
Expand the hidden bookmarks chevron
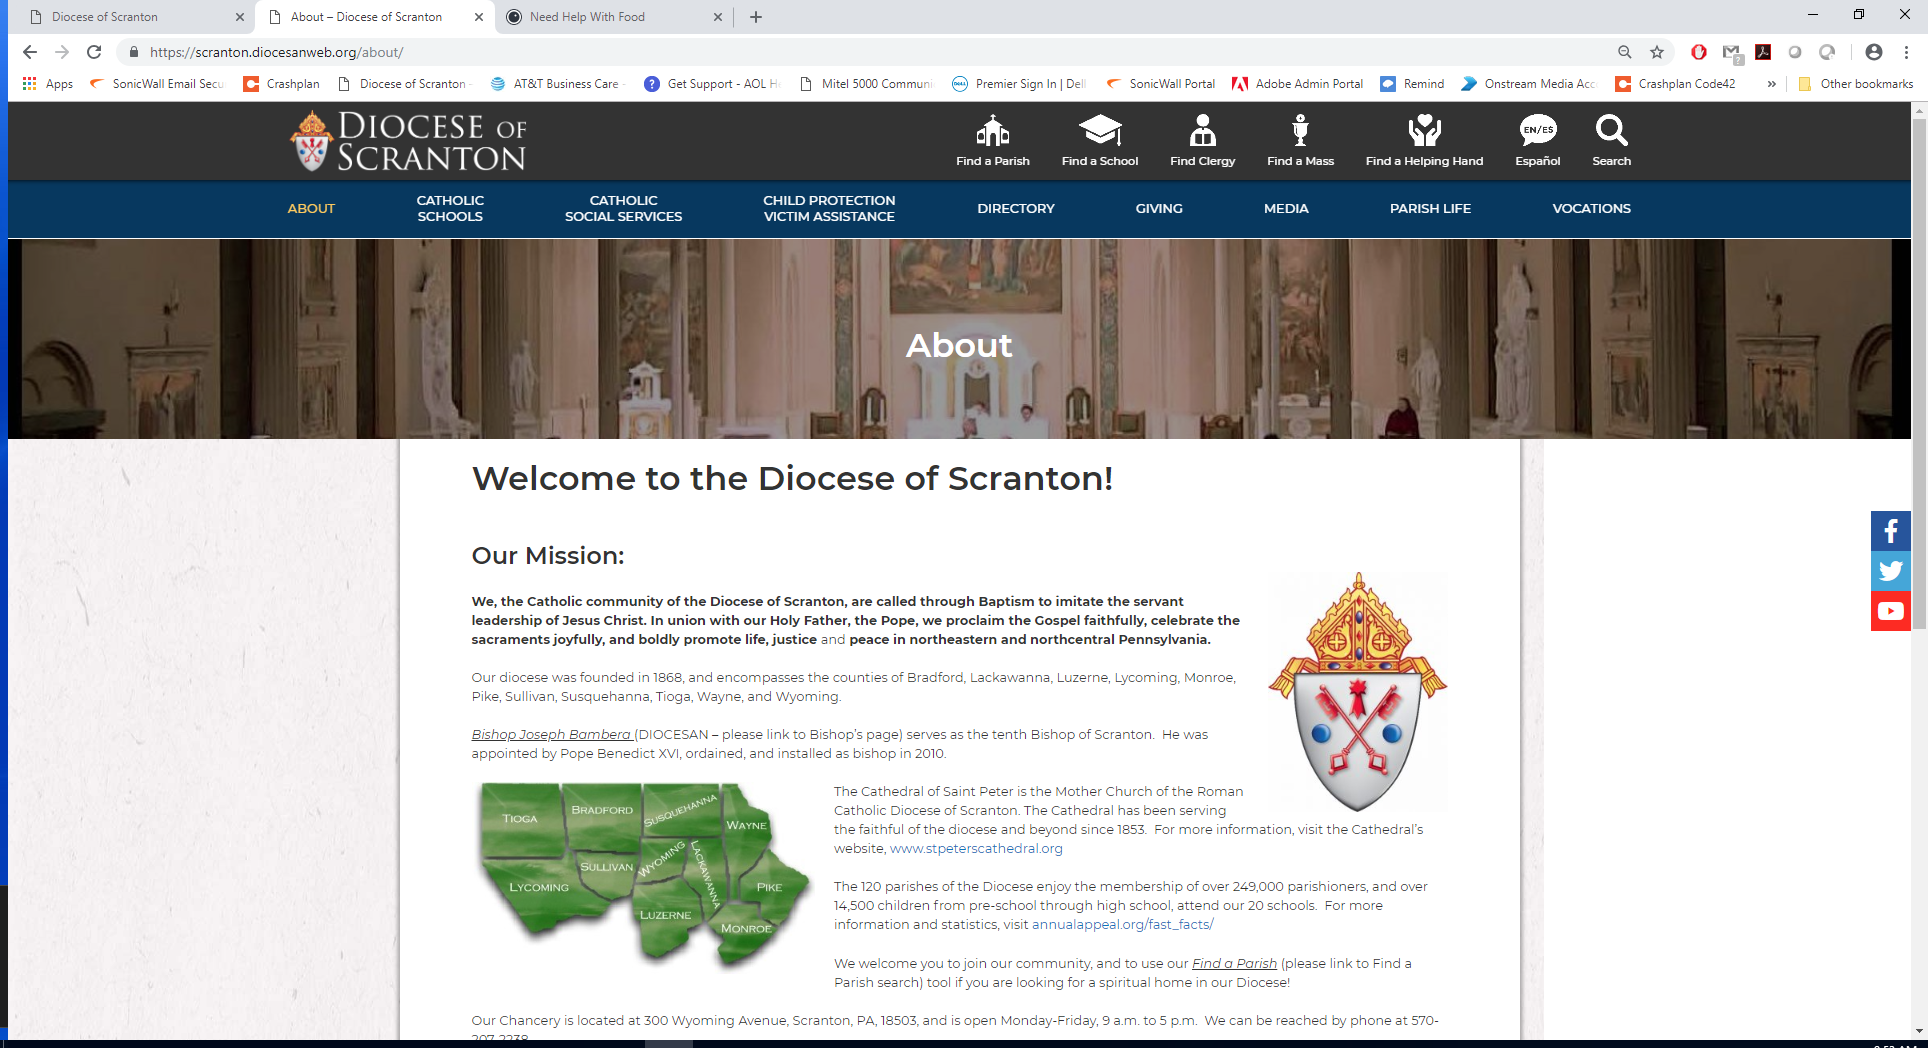pos(1771,84)
